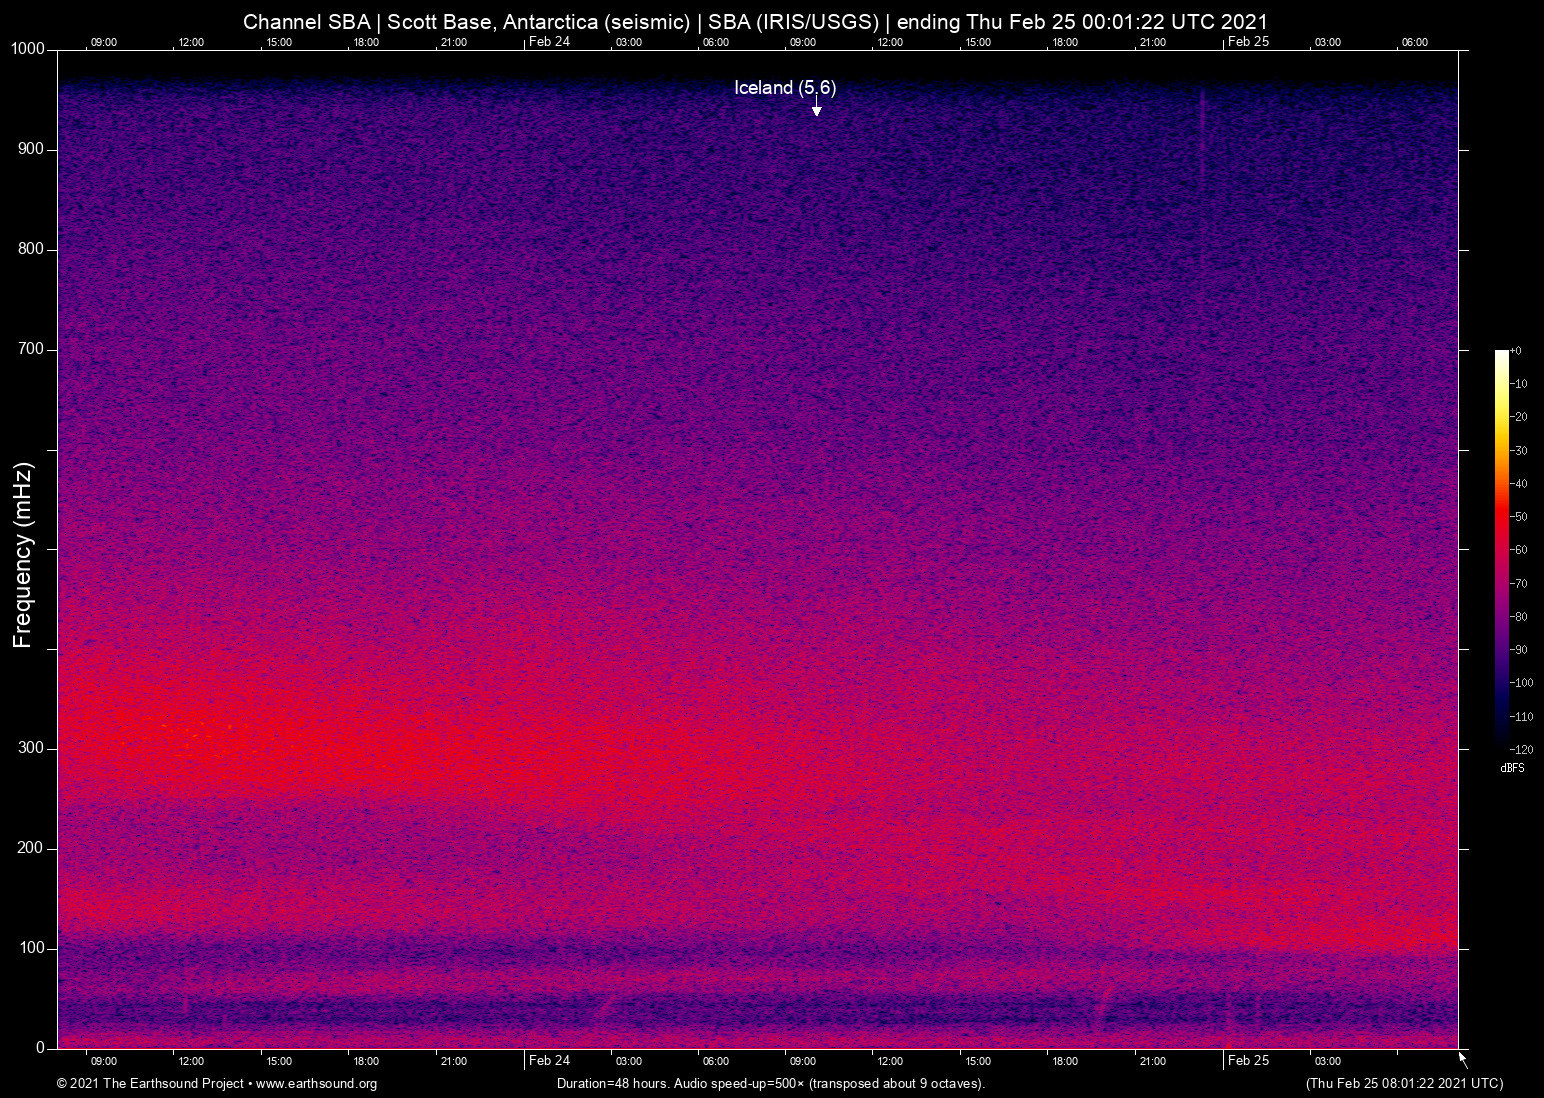Click the Feb 24 marker on the top time axis
The width and height of the screenshot is (1544, 1098).
point(549,42)
